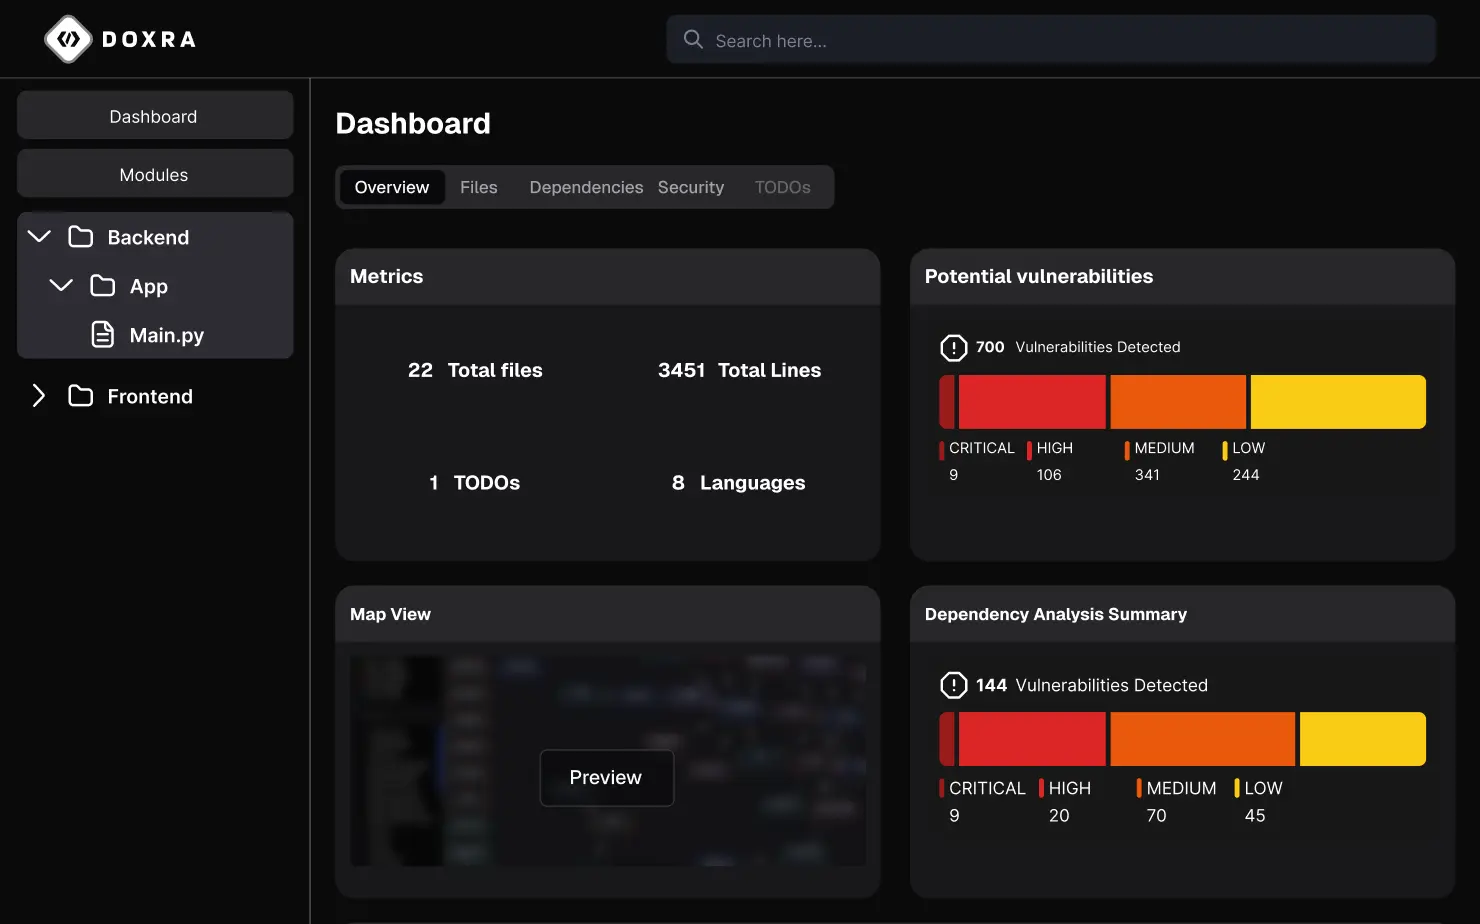This screenshot has width=1480, height=924.
Task: Focus the Search here field
Action: [1051, 40]
